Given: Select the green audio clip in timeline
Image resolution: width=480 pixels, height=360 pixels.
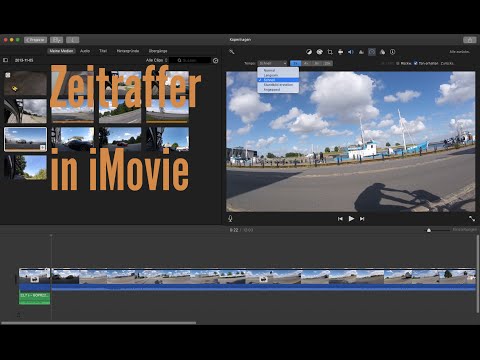Looking at the screenshot, I should point(35,298).
